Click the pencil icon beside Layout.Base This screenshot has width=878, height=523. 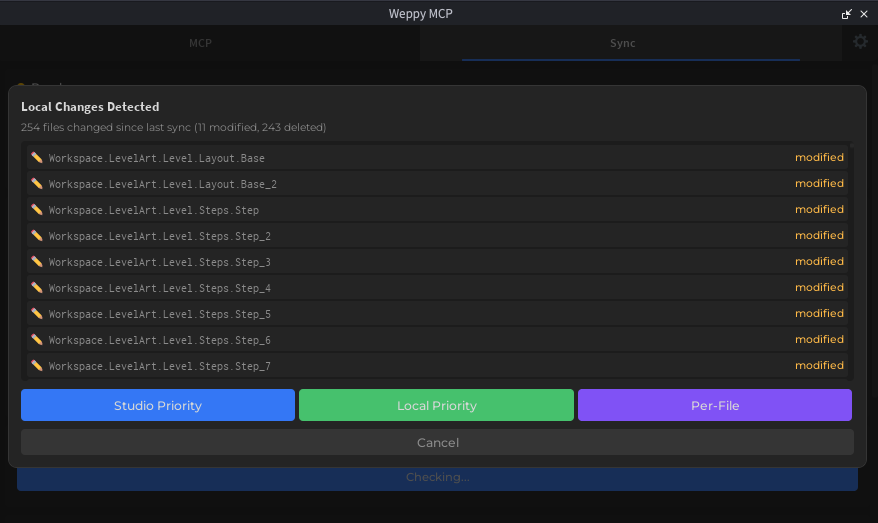(x=37, y=158)
